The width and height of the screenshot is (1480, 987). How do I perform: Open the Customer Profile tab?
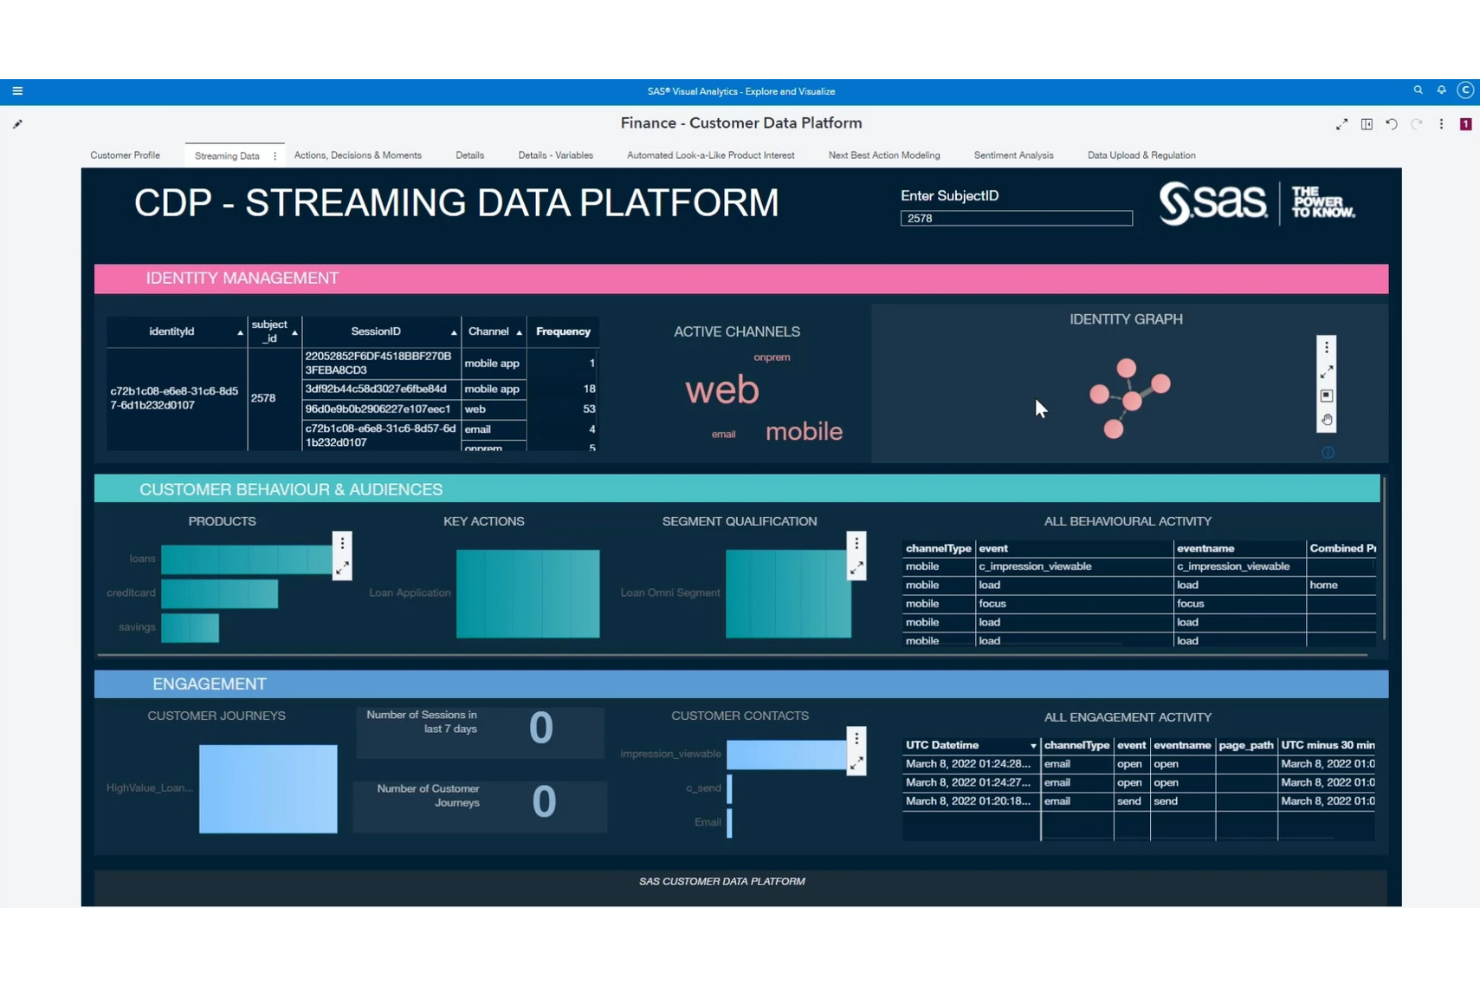[125, 155]
